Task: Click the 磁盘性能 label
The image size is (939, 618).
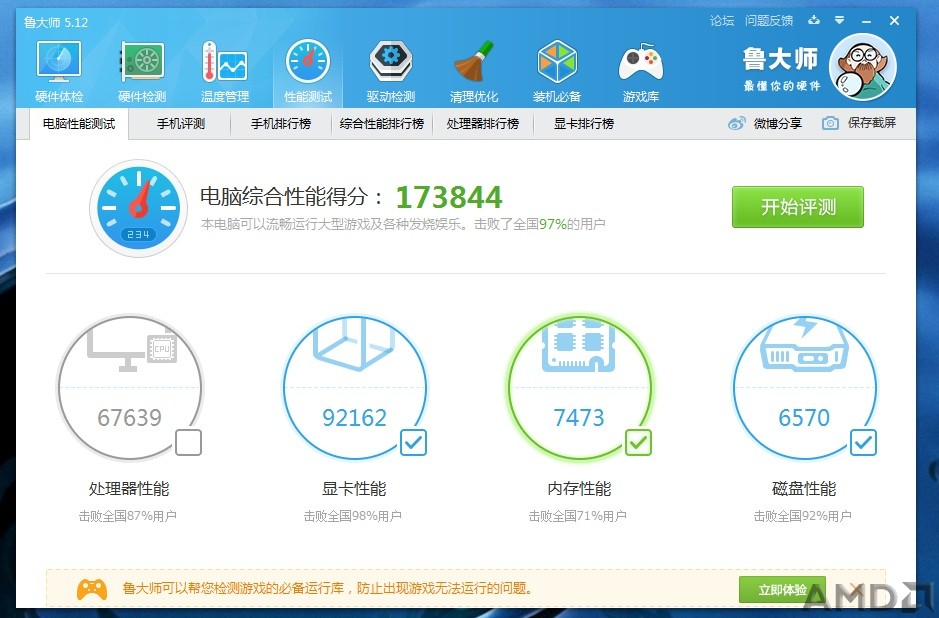Action: tap(804, 489)
